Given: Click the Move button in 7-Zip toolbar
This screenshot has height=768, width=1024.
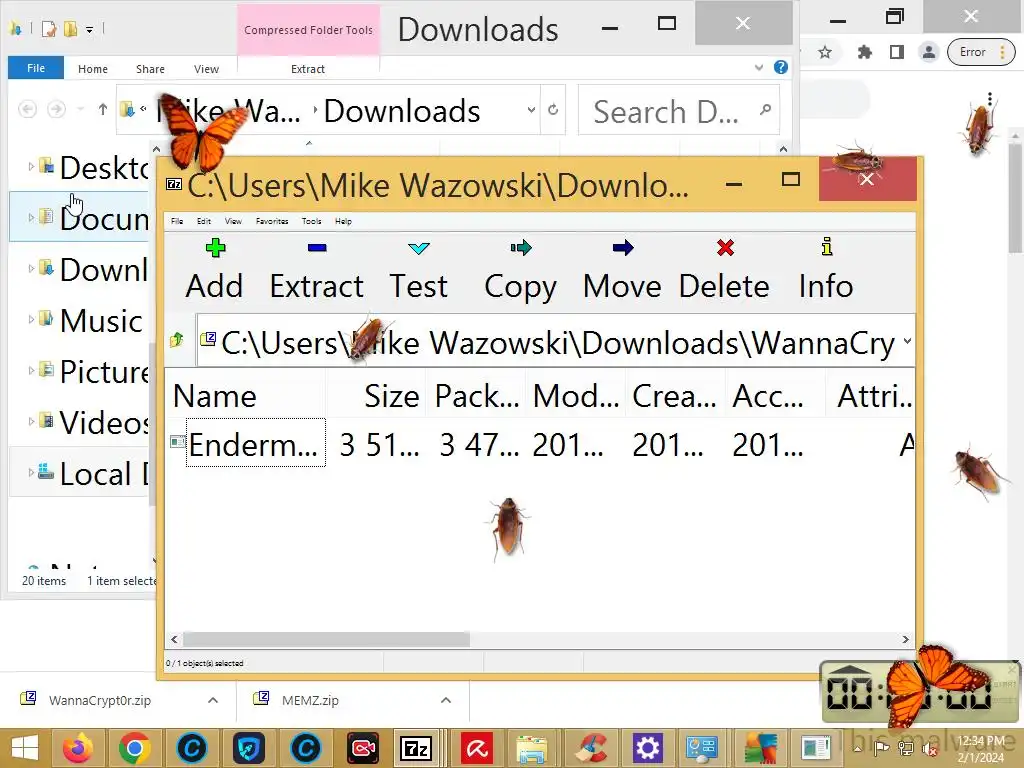Looking at the screenshot, I should (x=622, y=270).
